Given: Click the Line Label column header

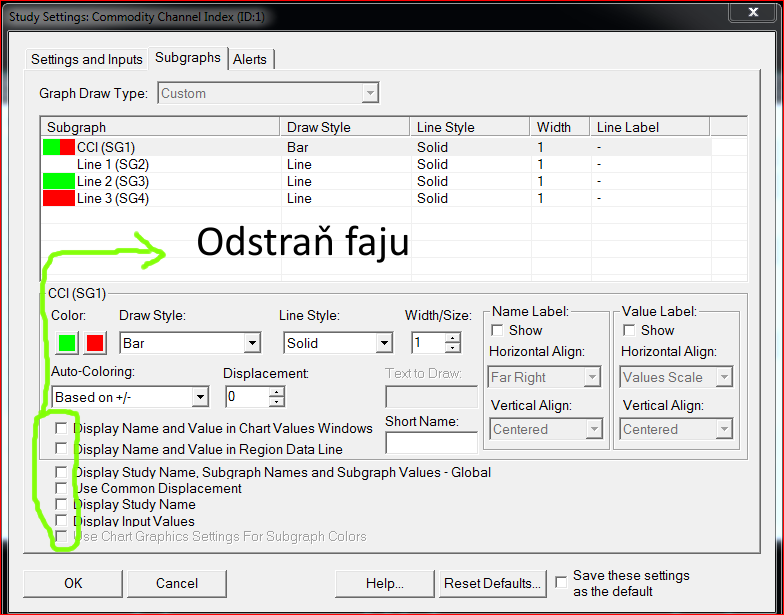Looking at the screenshot, I should pos(650,127).
